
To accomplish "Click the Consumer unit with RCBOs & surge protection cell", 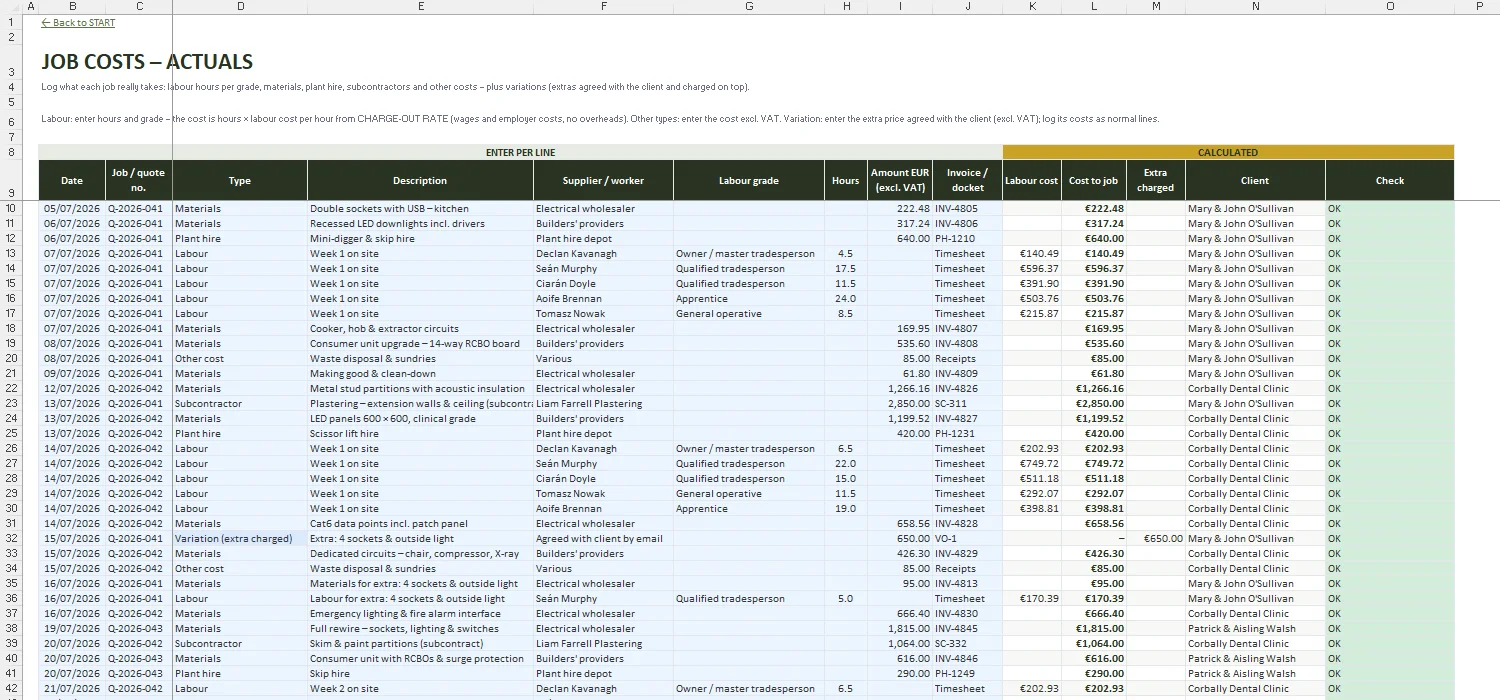I will 420,659.
